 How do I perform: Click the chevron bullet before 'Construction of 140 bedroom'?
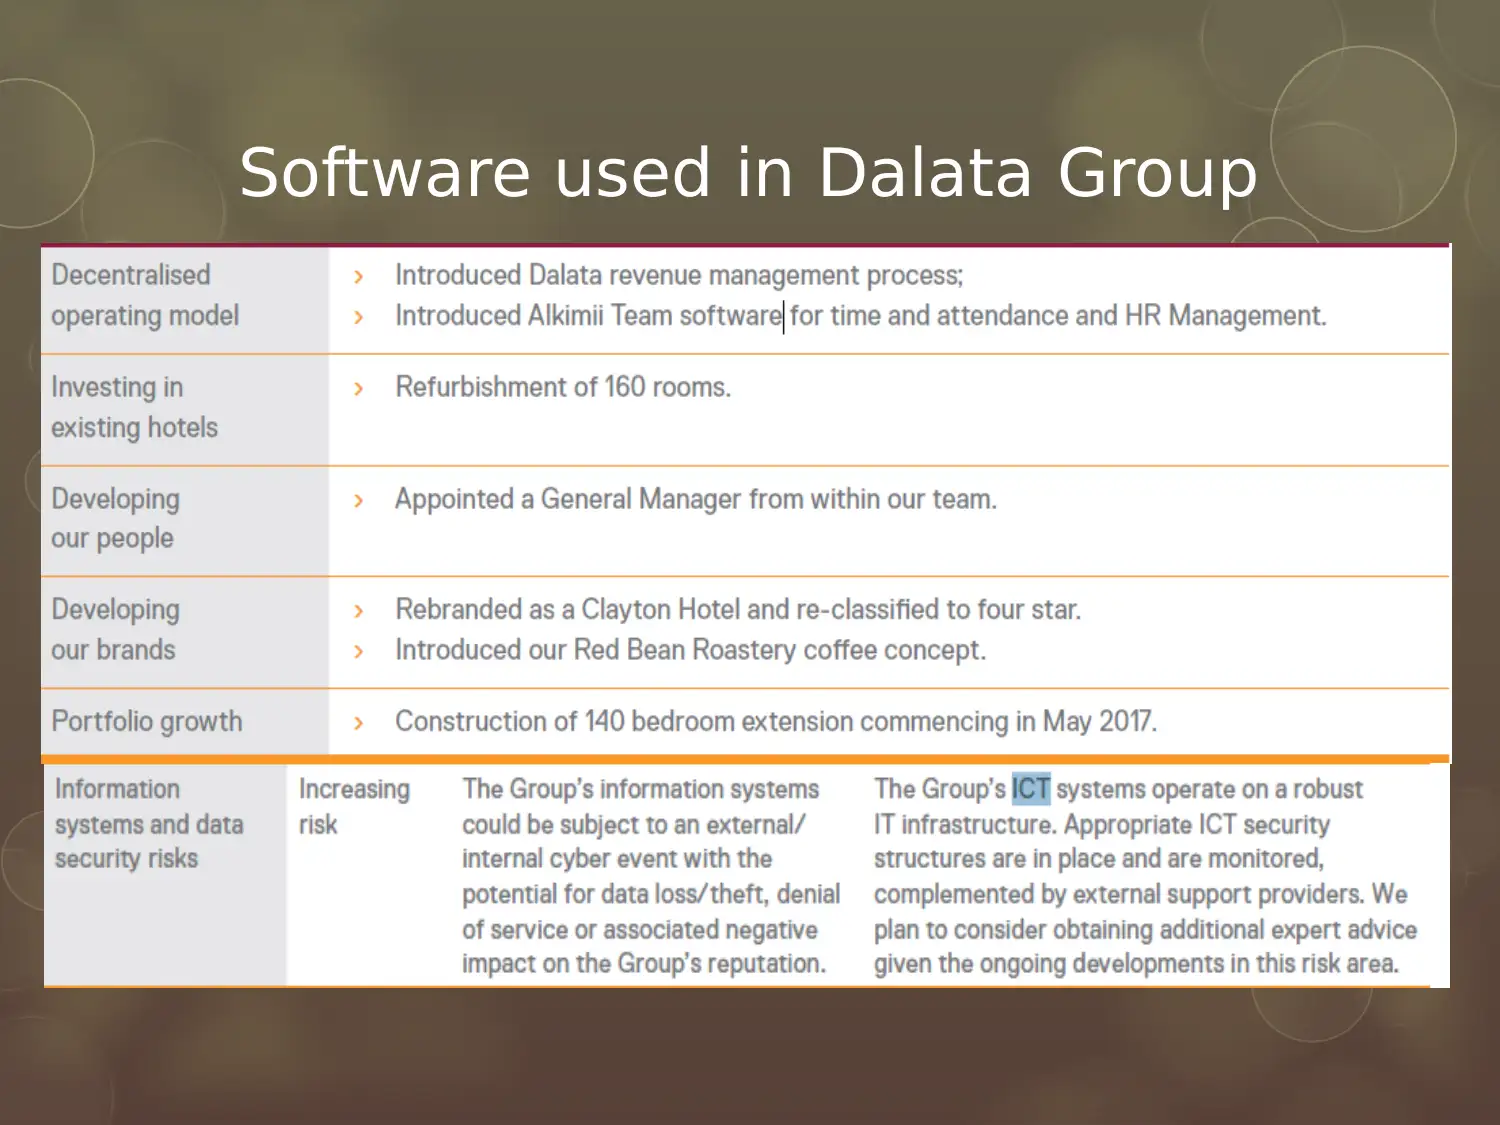pyautogui.click(x=359, y=723)
